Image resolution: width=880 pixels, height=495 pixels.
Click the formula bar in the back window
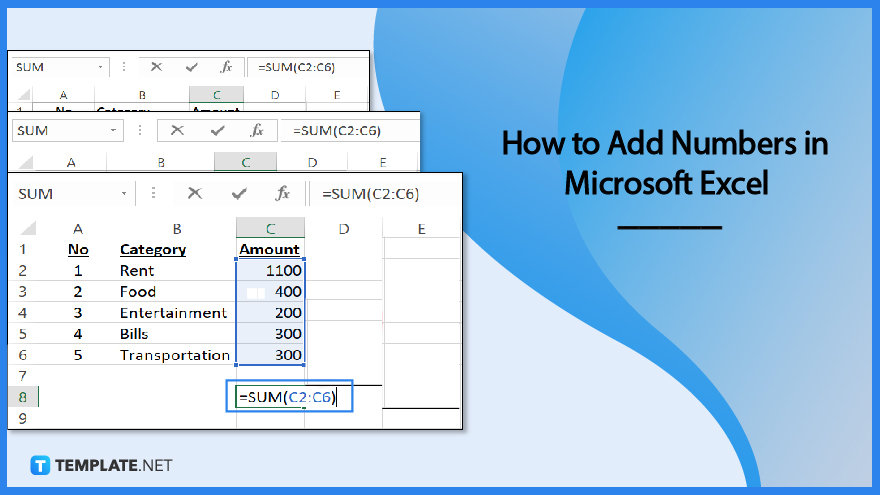[307, 67]
